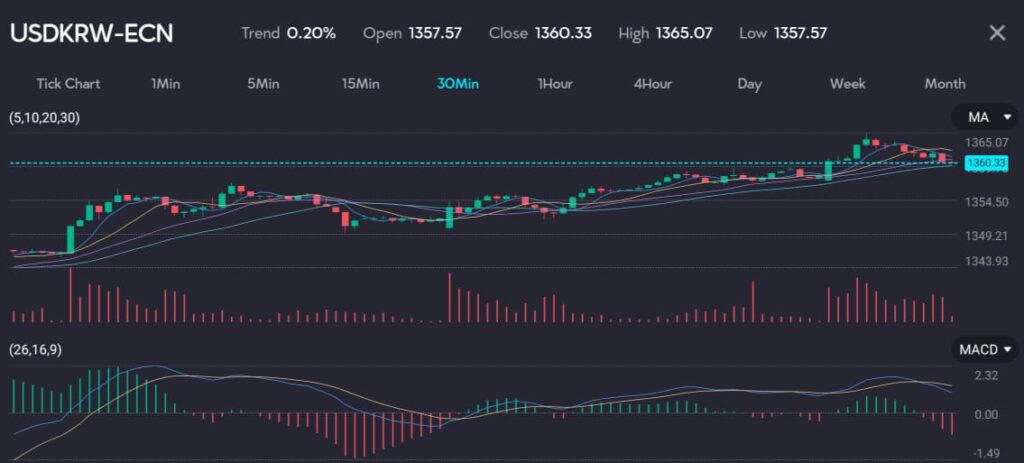Open the MA indicator dropdown
This screenshot has width=1024, height=463.
984,118
